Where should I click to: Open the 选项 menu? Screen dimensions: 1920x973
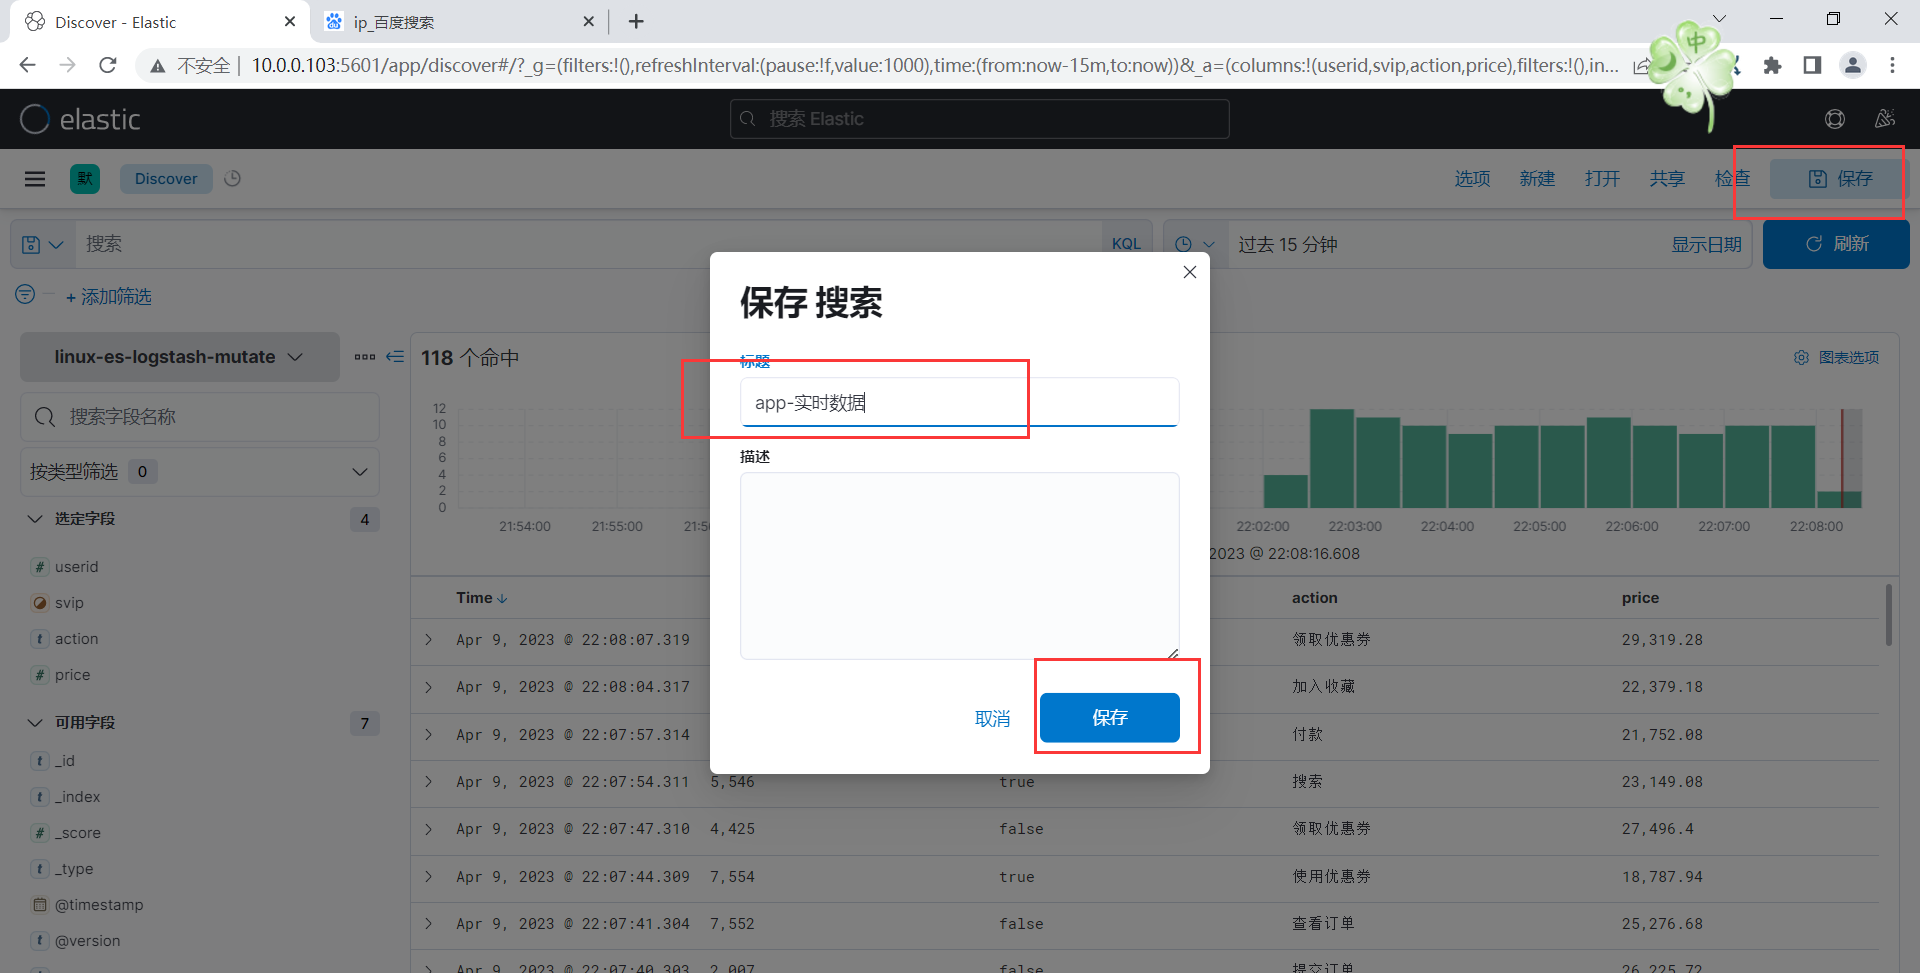click(1472, 178)
